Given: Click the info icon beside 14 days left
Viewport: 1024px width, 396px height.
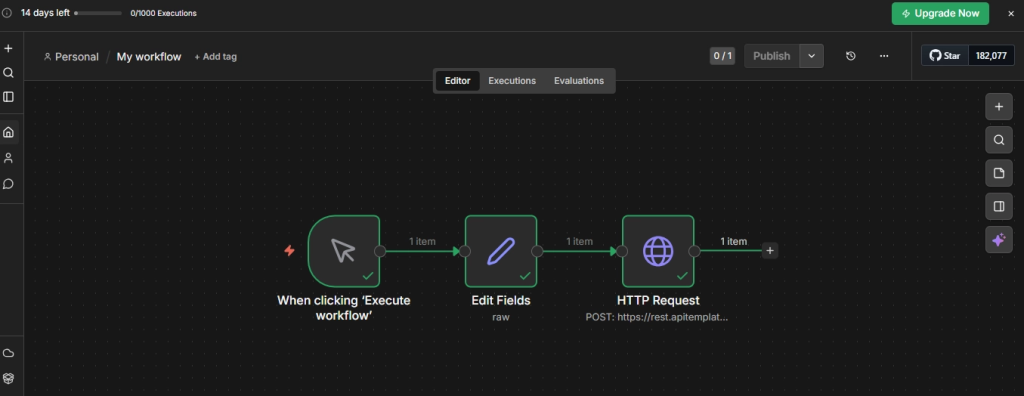Looking at the screenshot, I should [x=7, y=13].
